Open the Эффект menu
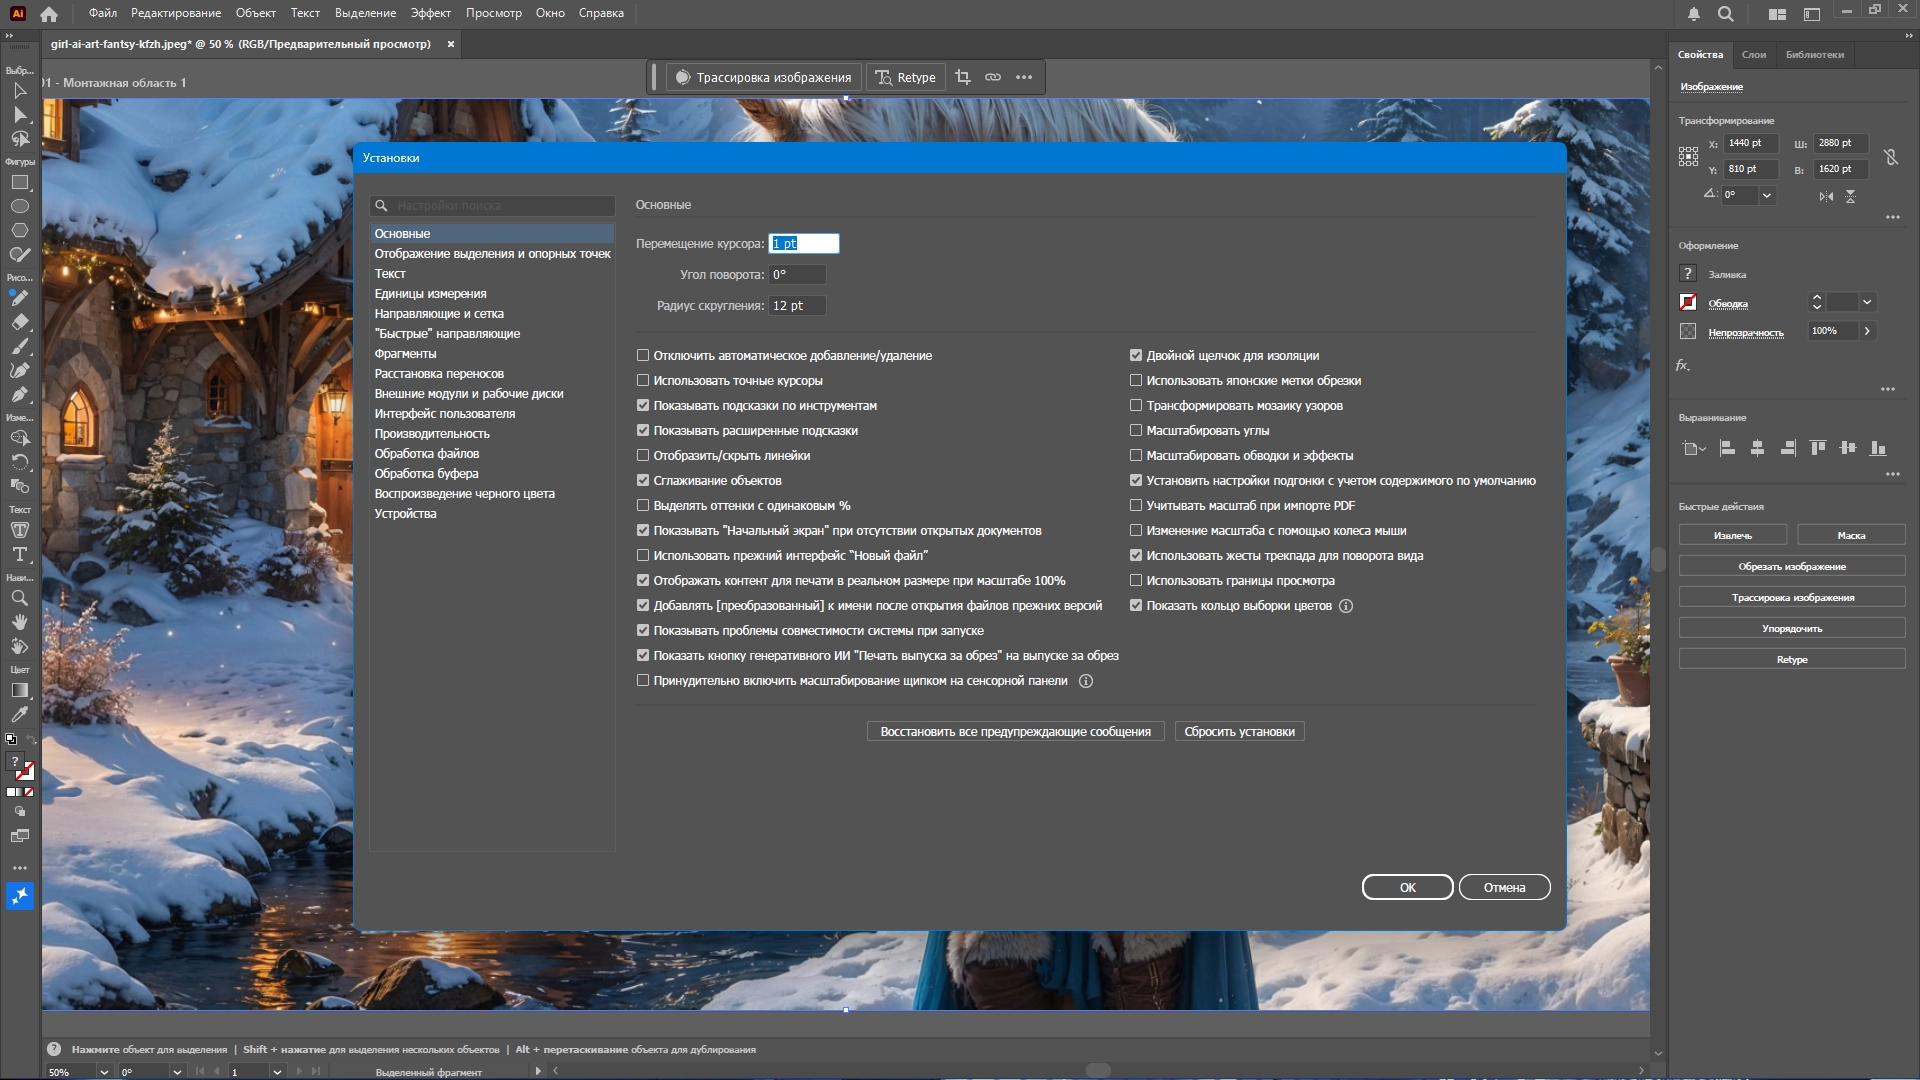The height and width of the screenshot is (1080, 1920). coord(430,13)
